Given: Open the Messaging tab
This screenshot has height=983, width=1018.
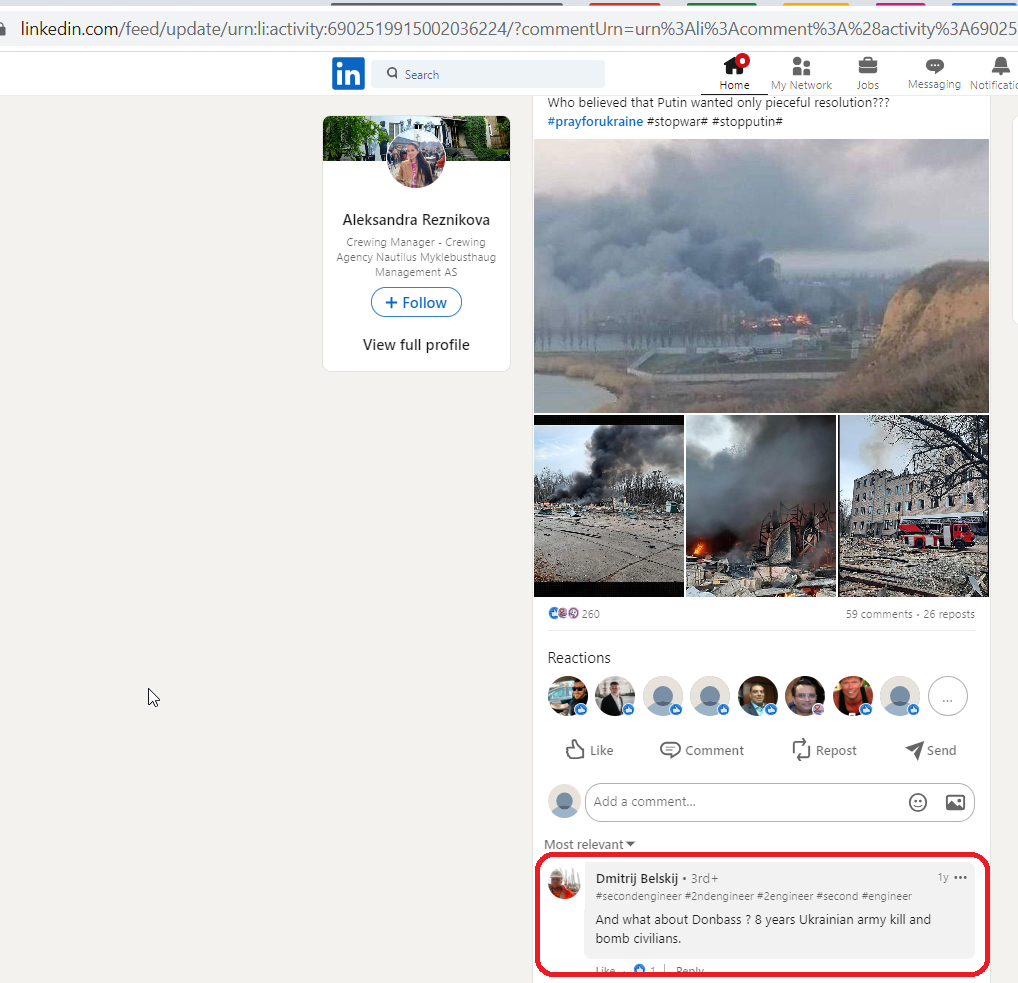Looking at the screenshot, I should pos(934,73).
